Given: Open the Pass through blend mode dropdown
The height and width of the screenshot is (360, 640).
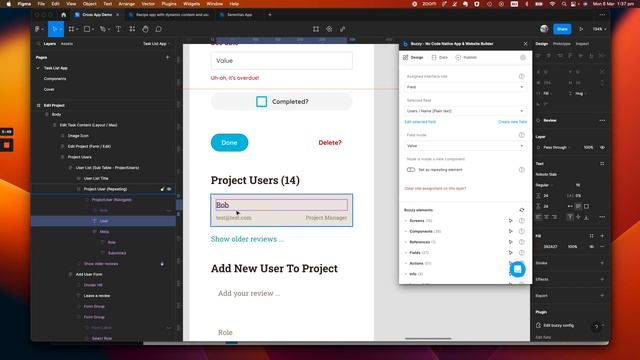Looking at the screenshot, I should click(x=556, y=147).
